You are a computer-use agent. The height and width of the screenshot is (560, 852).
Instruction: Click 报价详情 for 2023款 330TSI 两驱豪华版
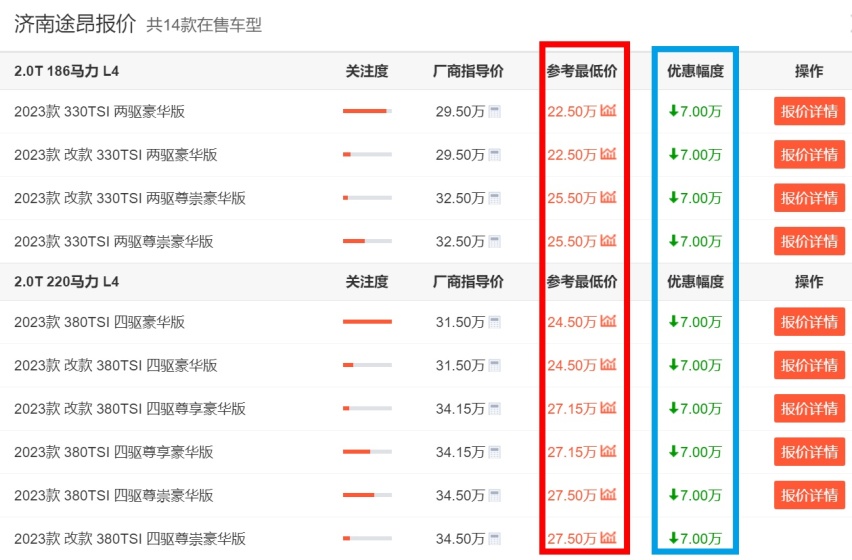(x=809, y=111)
